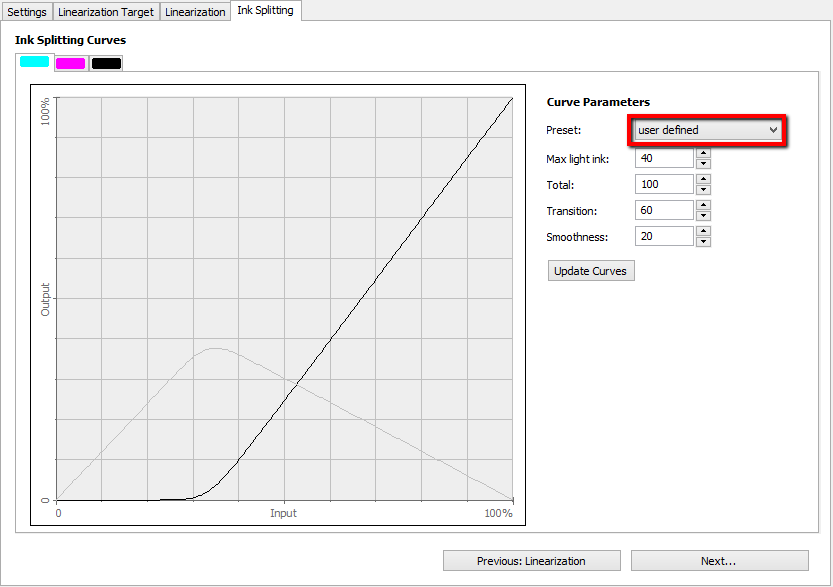
Task: Increase Max light ink value
Action: (x=703, y=153)
